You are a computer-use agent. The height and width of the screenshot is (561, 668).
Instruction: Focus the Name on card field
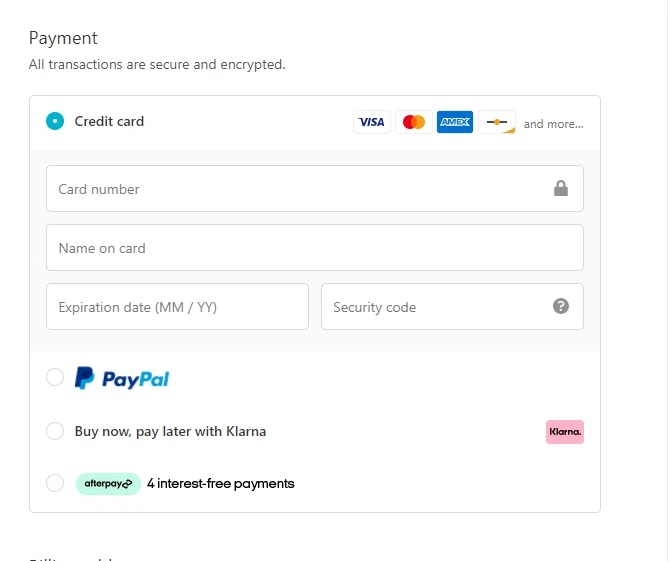pos(314,248)
